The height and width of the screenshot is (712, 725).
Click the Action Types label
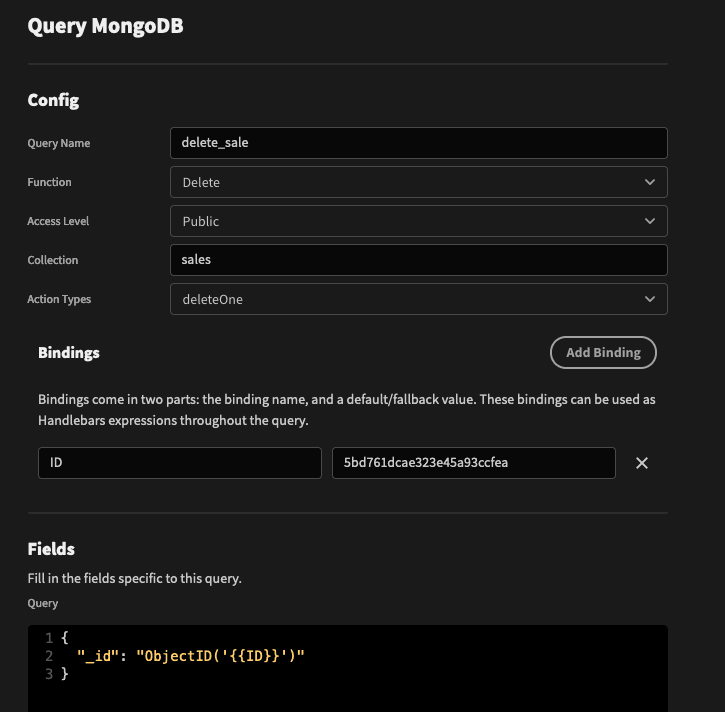click(x=59, y=300)
